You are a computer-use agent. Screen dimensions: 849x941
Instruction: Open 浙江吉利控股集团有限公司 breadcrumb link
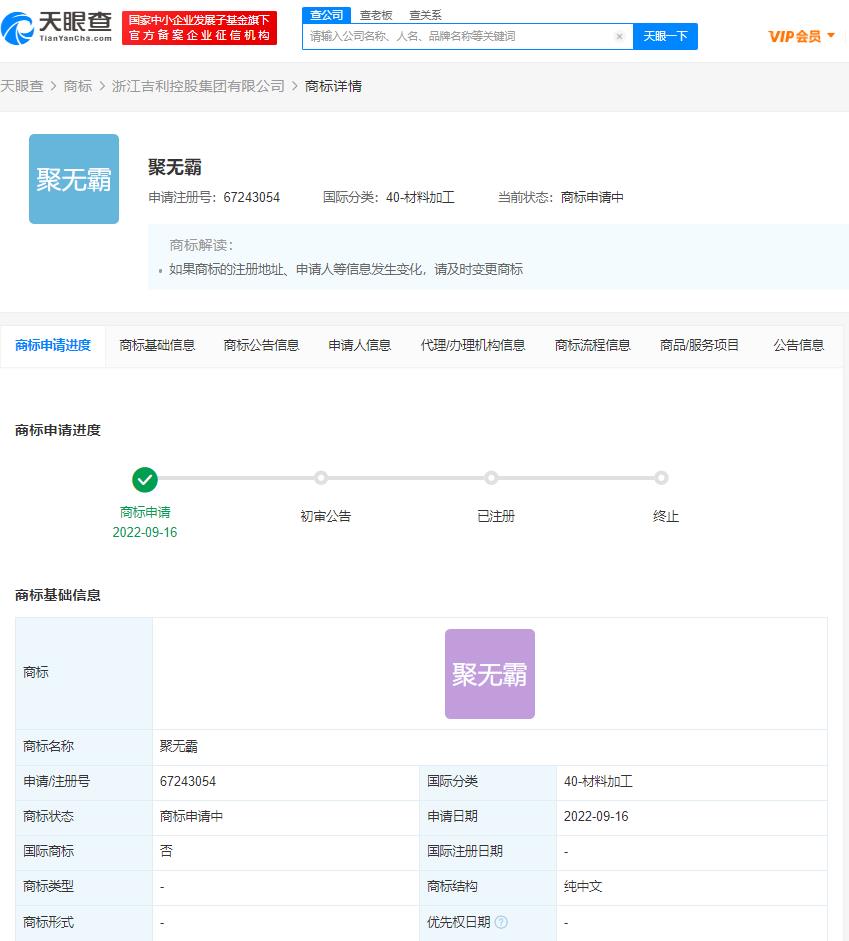[x=198, y=86]
